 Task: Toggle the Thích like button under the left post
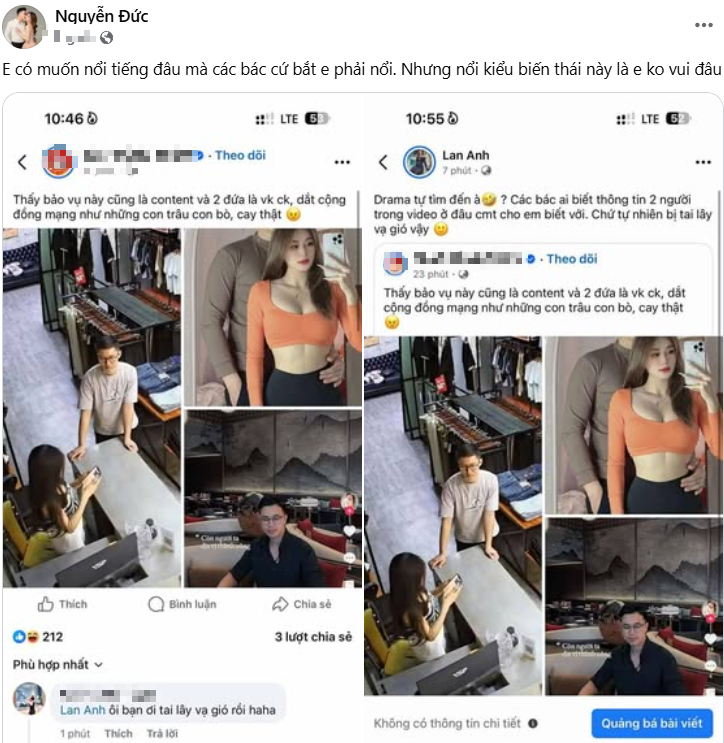[x=62, y=604]
